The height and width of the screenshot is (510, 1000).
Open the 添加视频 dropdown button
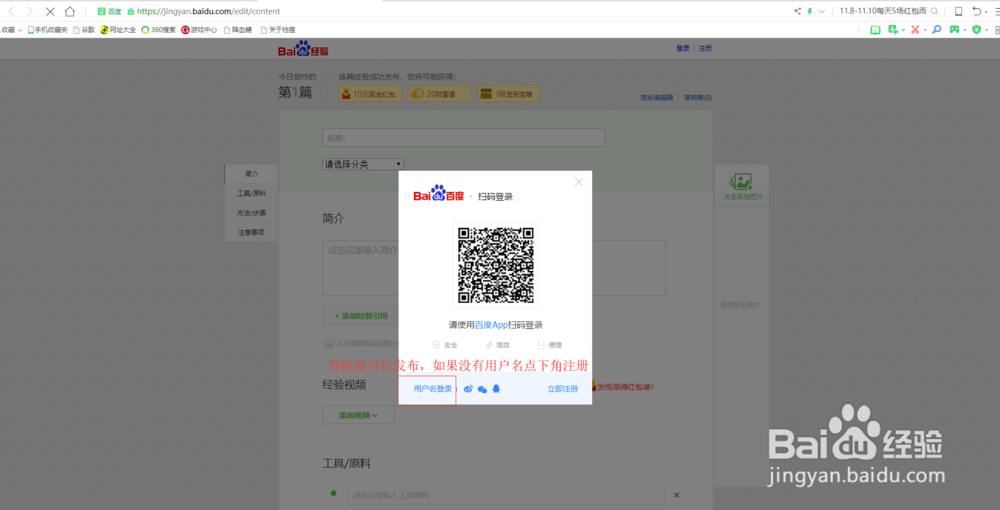[358, 415]
